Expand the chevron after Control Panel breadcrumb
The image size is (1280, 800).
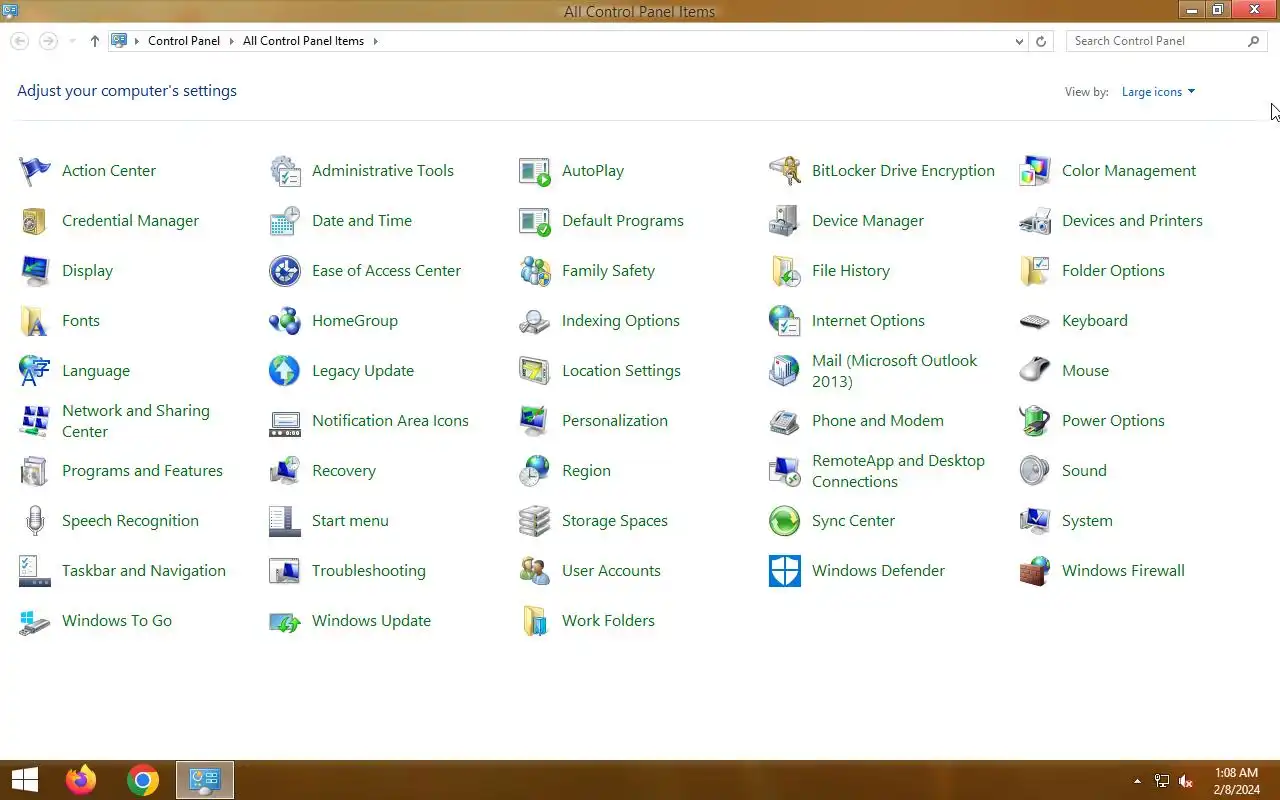(x=231, y=41)
